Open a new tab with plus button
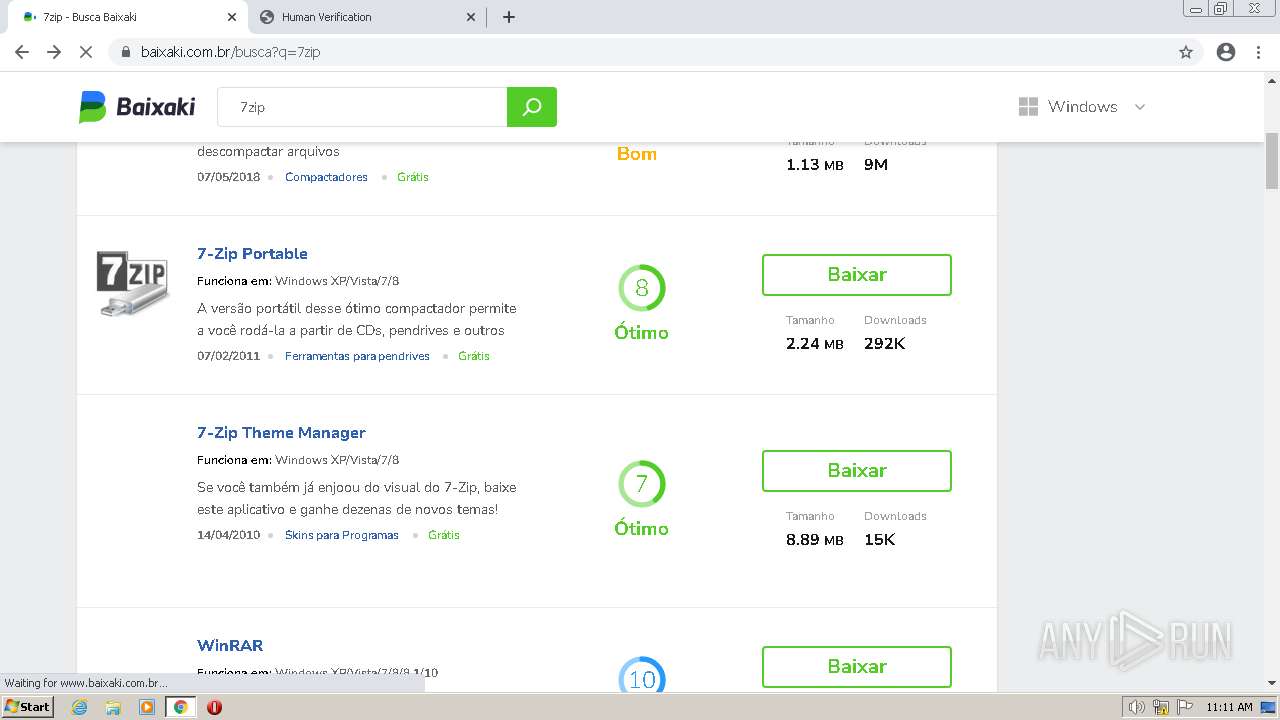The image size is (1280, 720). pyautogui.click(x=509, y=17)
